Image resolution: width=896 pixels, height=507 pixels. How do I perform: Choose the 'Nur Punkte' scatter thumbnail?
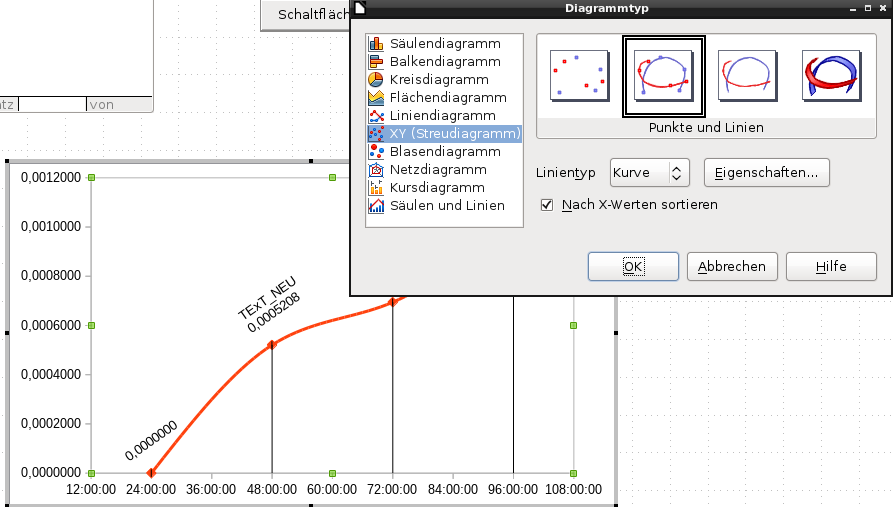(580, 76)
